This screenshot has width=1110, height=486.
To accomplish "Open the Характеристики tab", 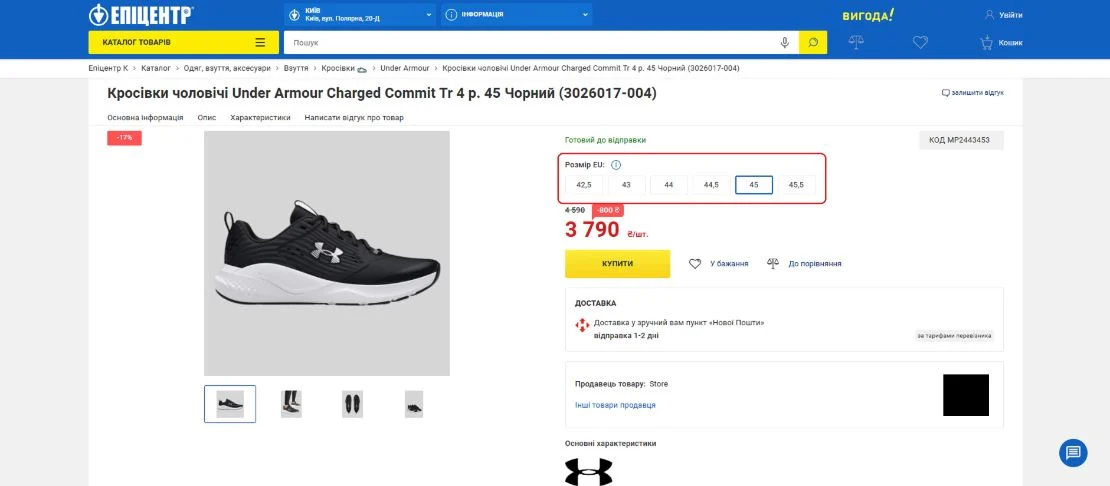I will 261,117.
